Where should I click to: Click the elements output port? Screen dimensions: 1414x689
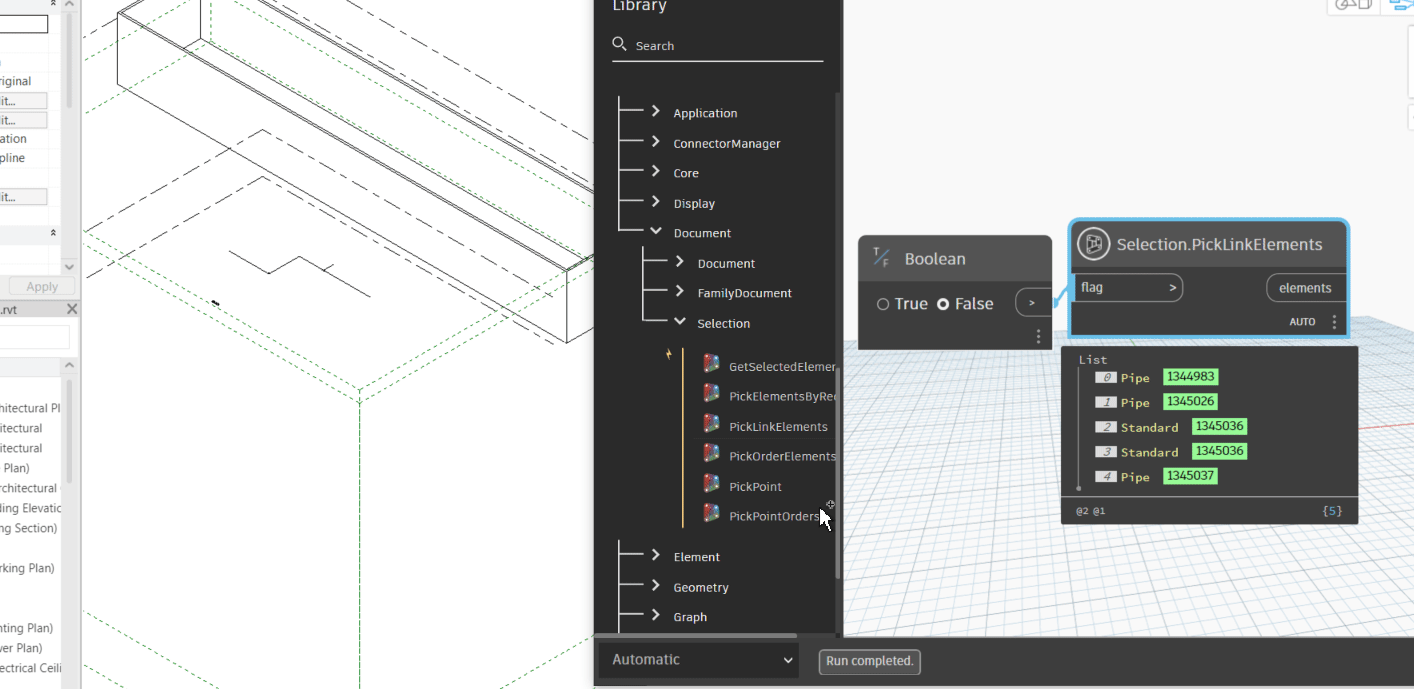point(1305,288)
